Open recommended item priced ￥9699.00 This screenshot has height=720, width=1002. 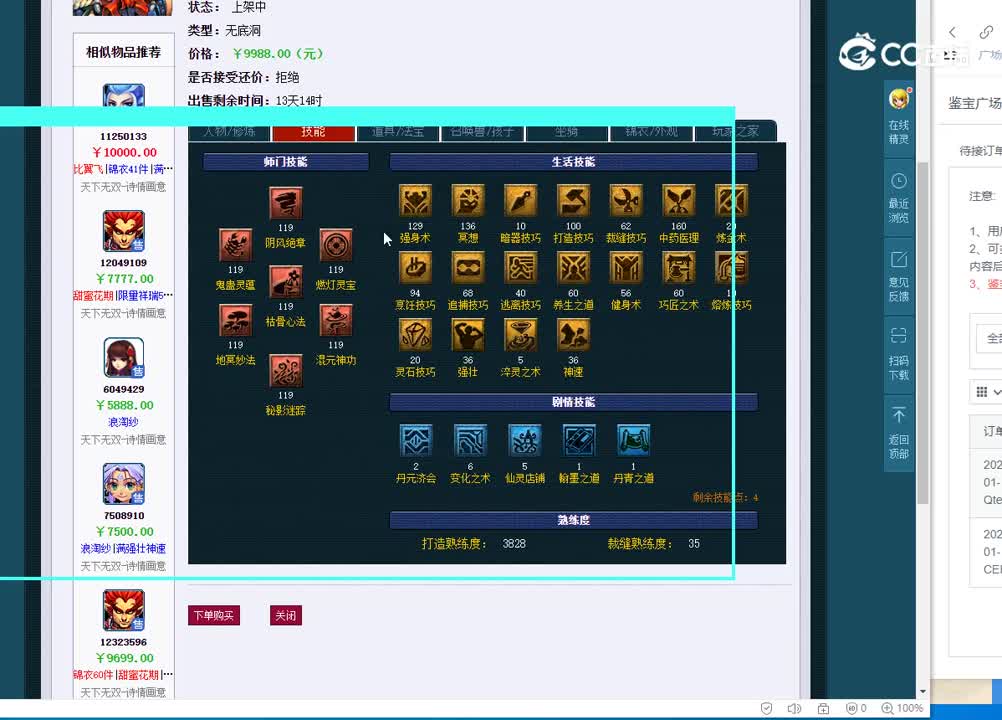(125, 659)
